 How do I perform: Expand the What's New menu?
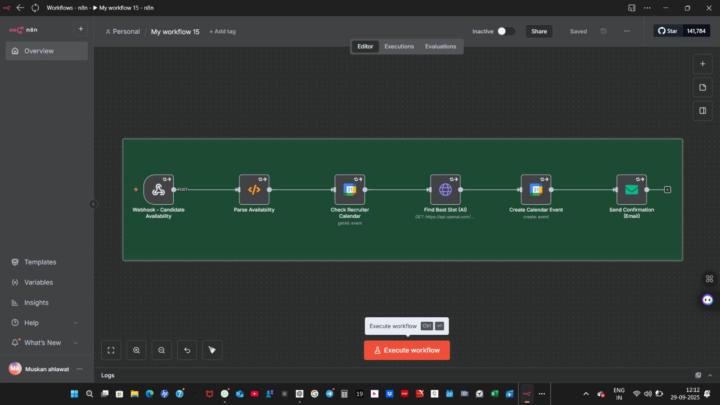[x=46, y=343]
